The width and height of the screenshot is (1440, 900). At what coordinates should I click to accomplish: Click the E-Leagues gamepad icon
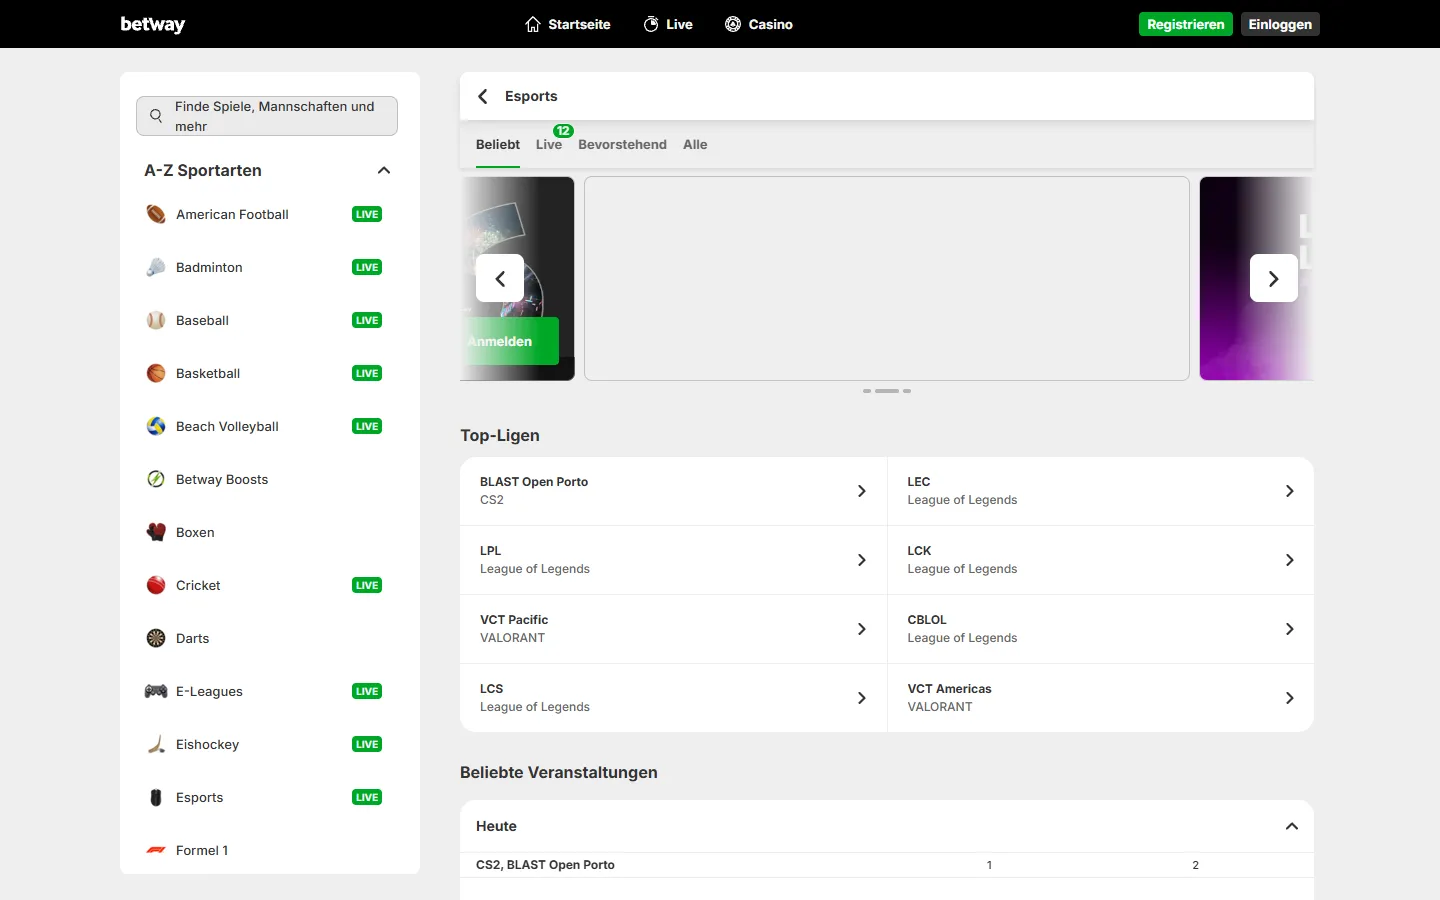(x=156, y=691)
